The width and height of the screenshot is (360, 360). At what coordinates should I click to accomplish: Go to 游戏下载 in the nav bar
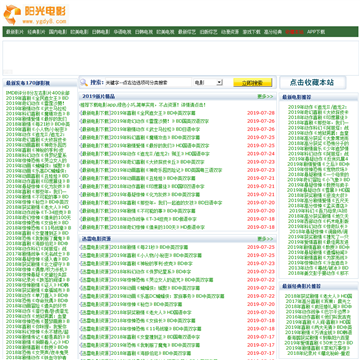251,32
